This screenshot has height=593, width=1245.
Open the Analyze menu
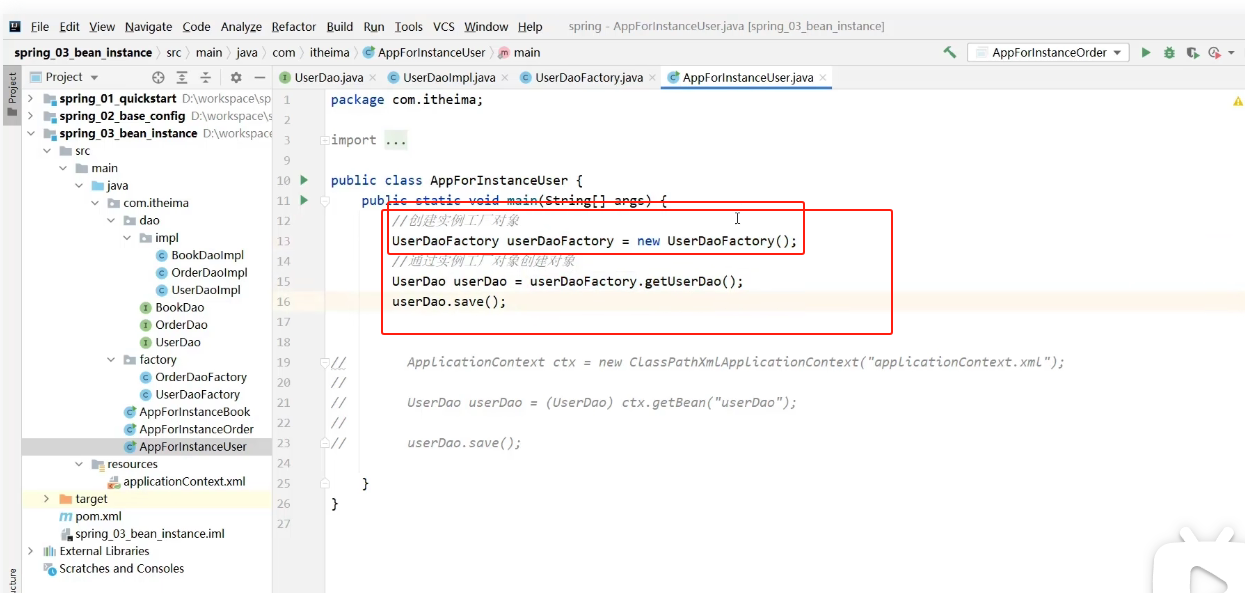pos(241,27)
